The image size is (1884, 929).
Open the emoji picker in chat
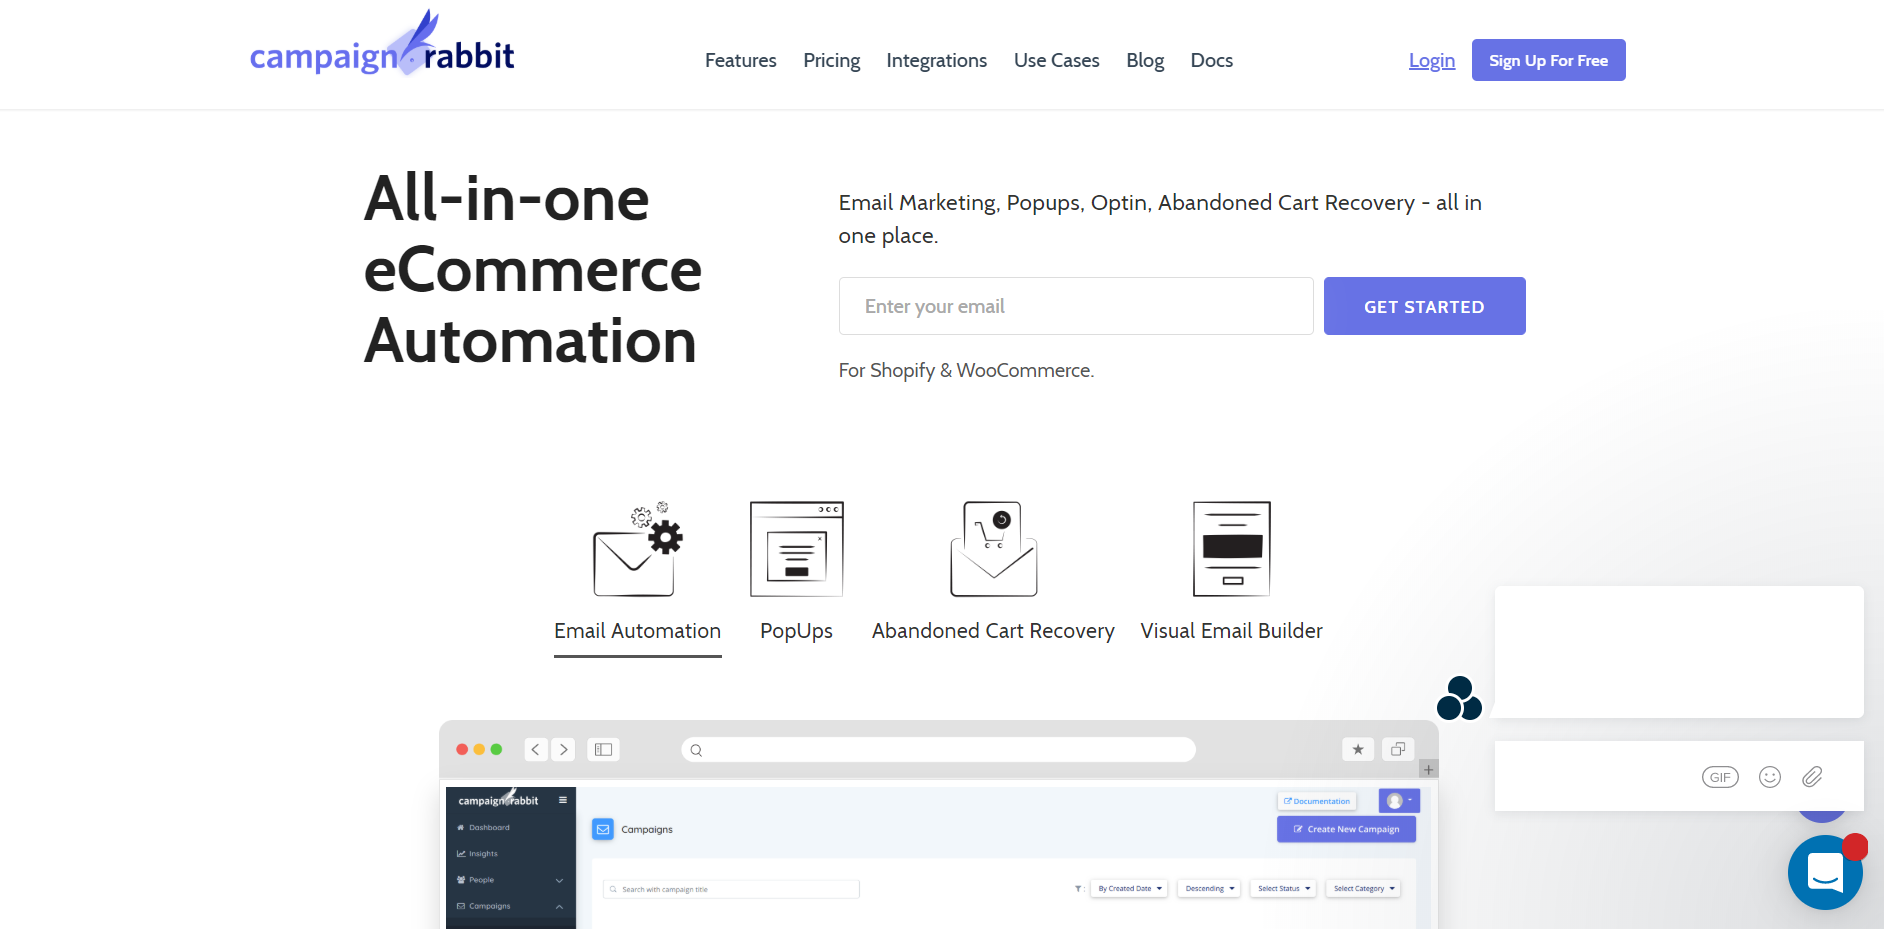pos(1769,777)
